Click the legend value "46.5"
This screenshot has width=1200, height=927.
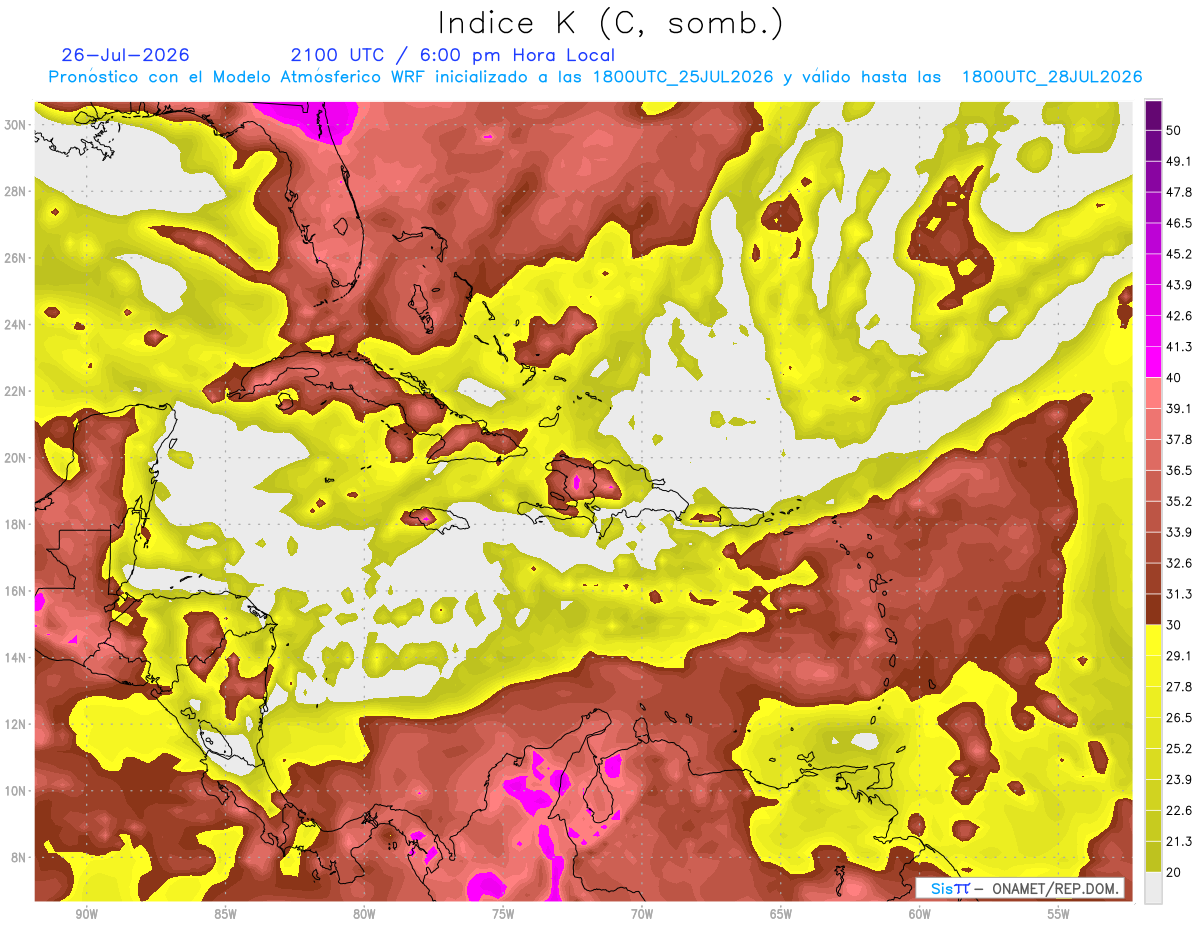click(x=1179, y=222)
